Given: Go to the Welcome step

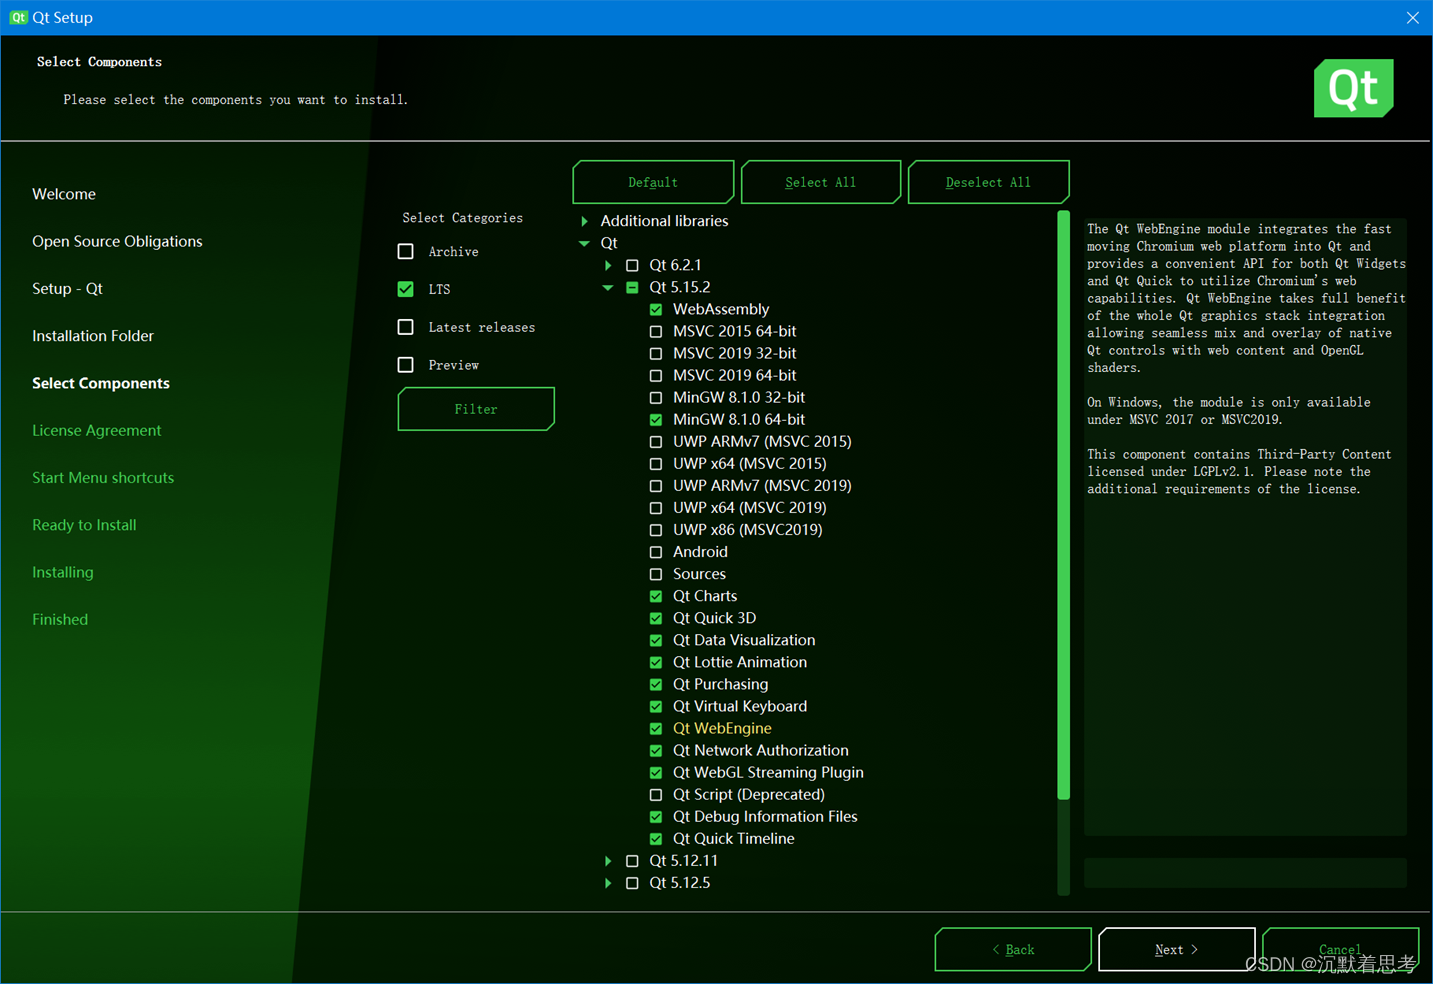Looking at the screenshot, I should 64,194.
